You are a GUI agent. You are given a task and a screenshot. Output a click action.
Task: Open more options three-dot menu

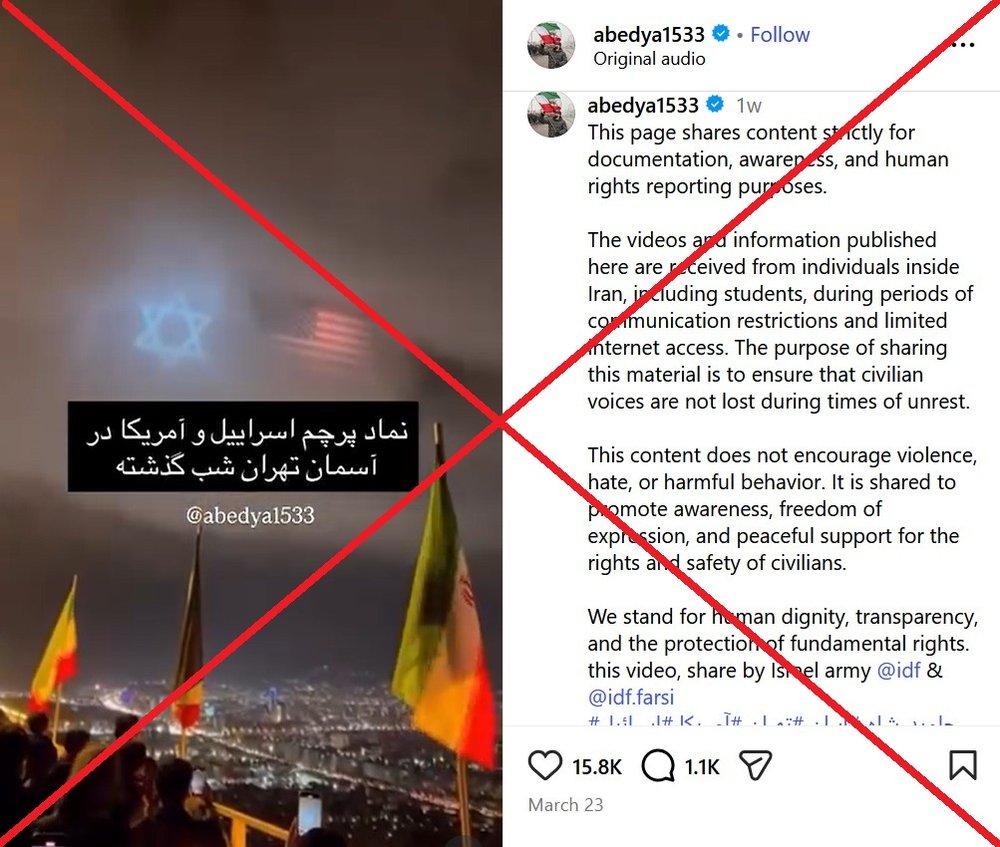962,45
